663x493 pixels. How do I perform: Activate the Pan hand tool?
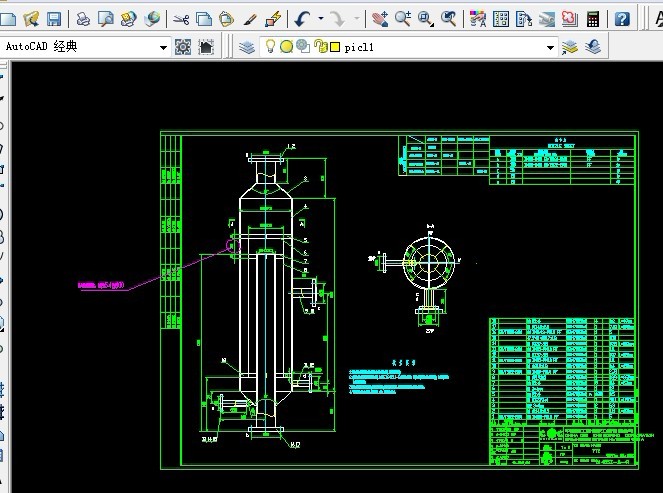380,19
